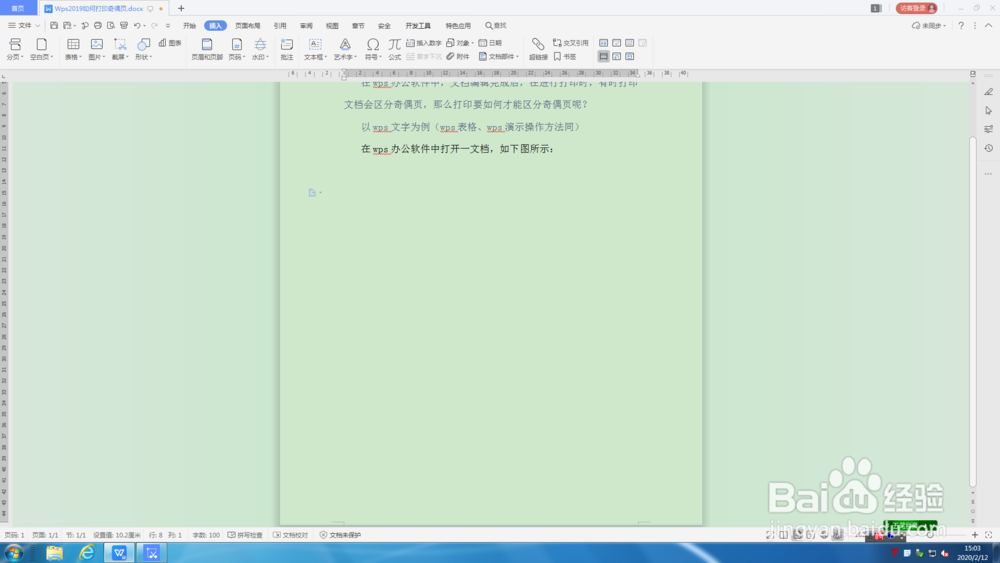Open File Explorer from taskbar
The image size is (1000, 563).
[x=54, y=553]
